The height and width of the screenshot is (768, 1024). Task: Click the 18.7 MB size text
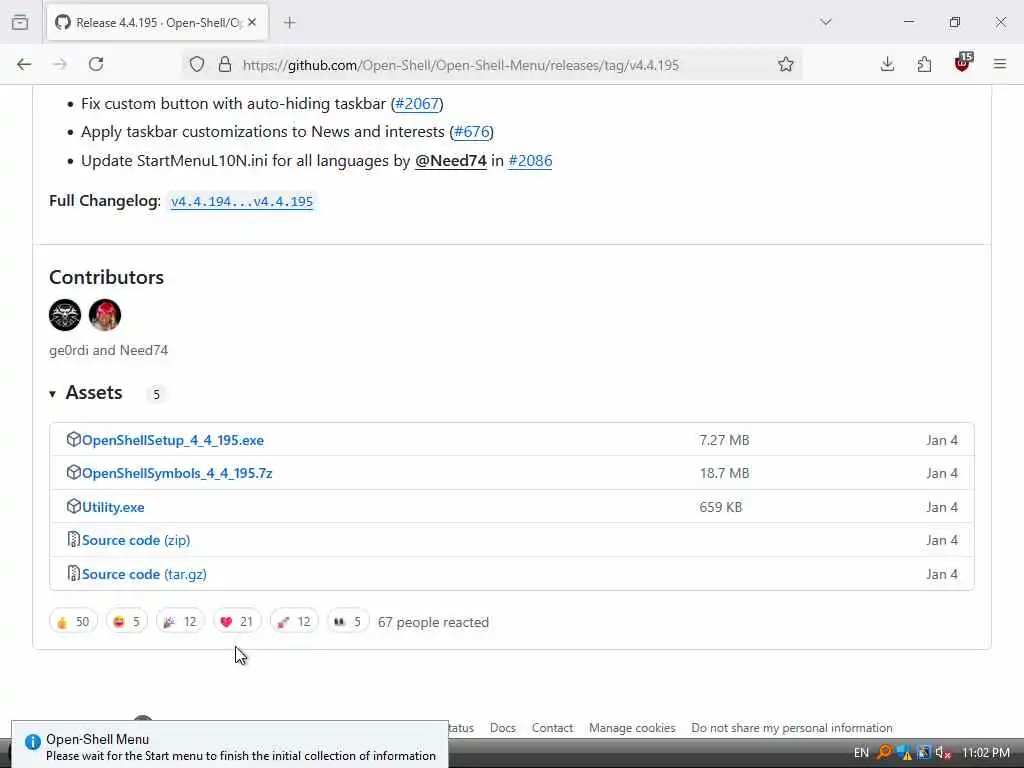(724, 473)
